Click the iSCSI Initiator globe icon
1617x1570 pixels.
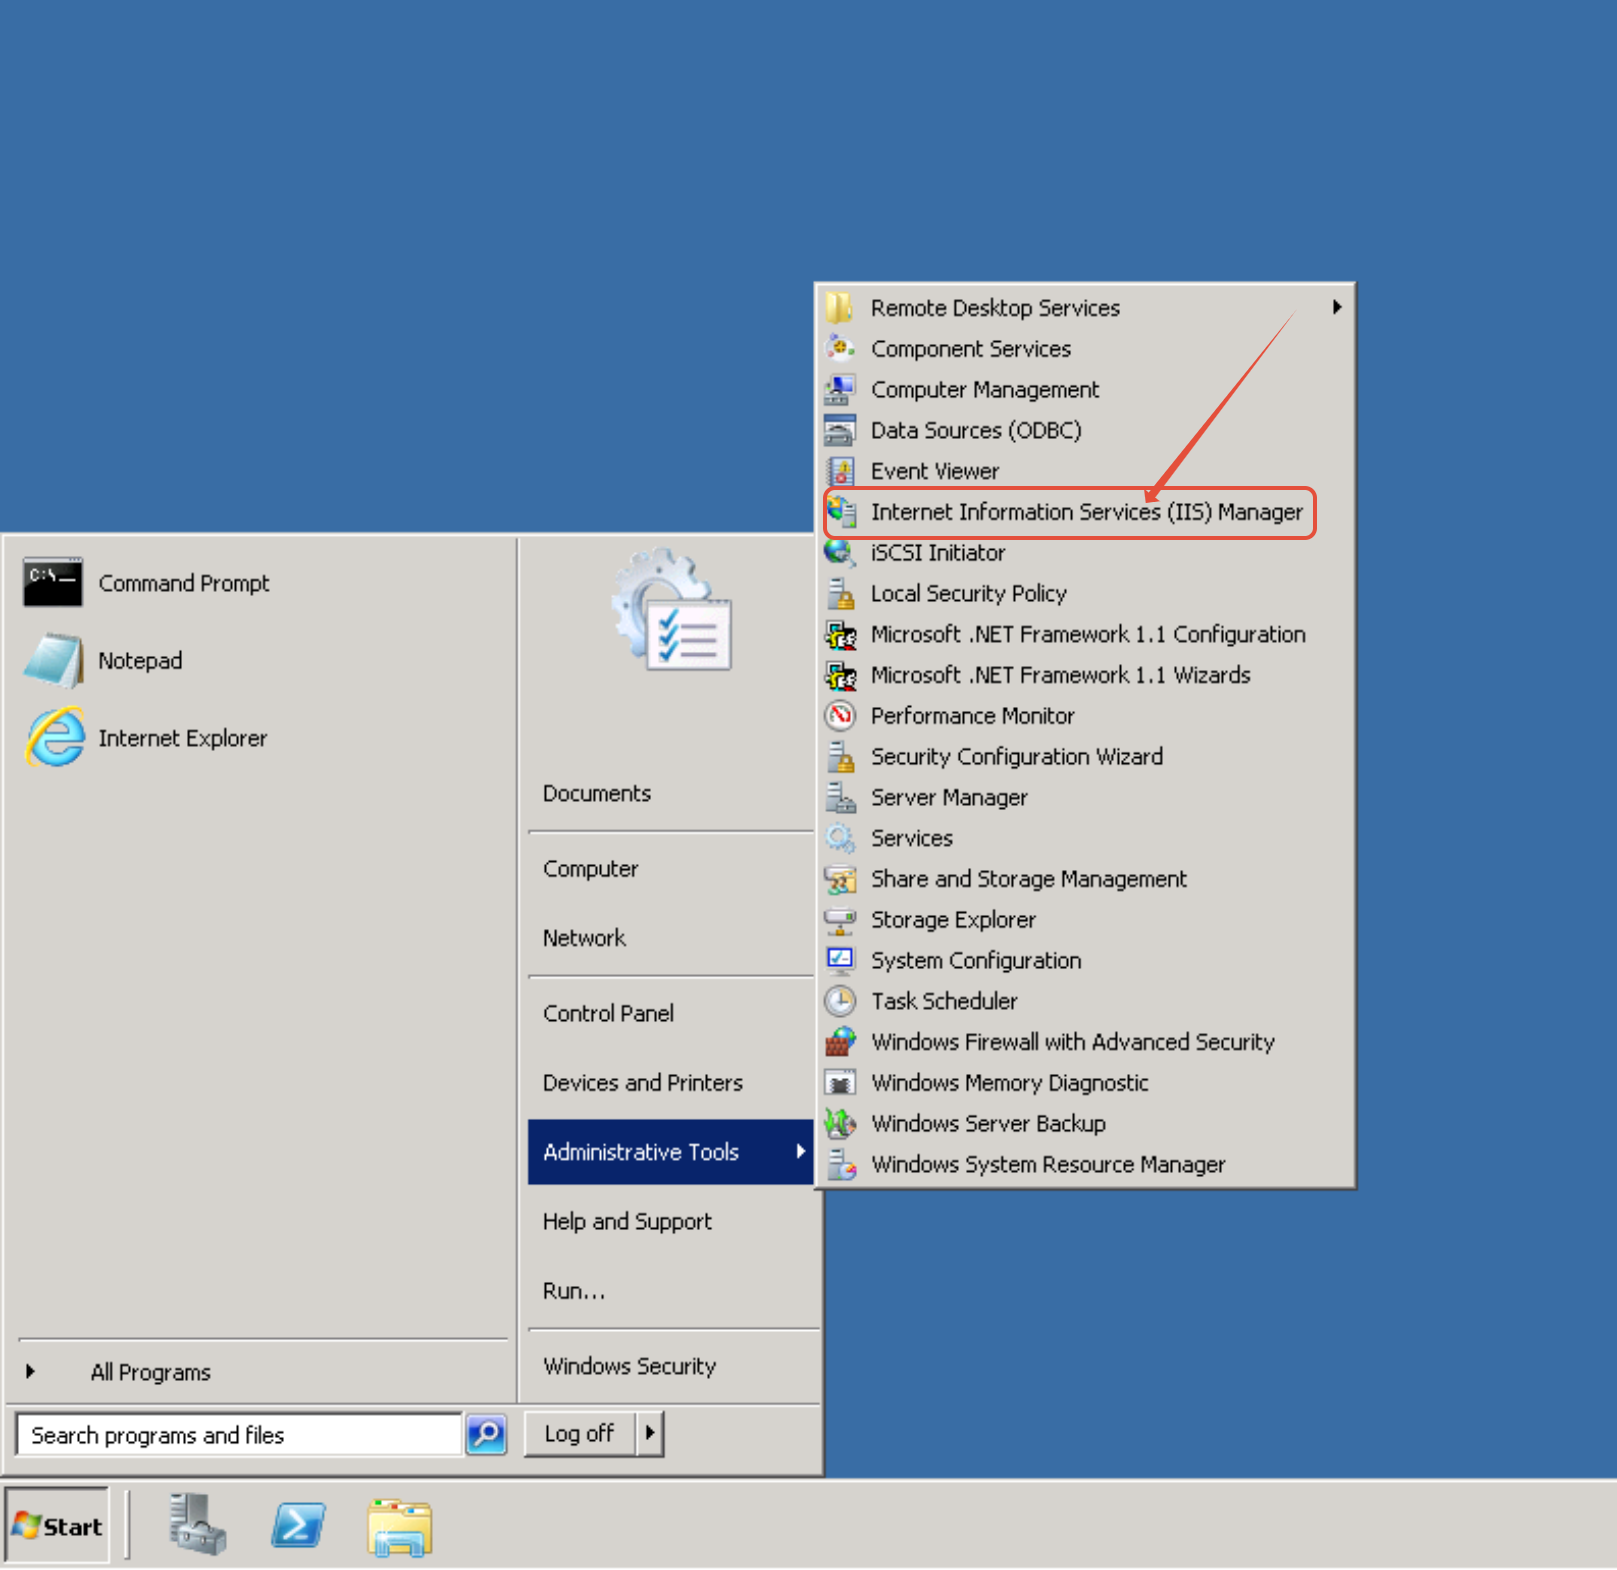point(840,552)
